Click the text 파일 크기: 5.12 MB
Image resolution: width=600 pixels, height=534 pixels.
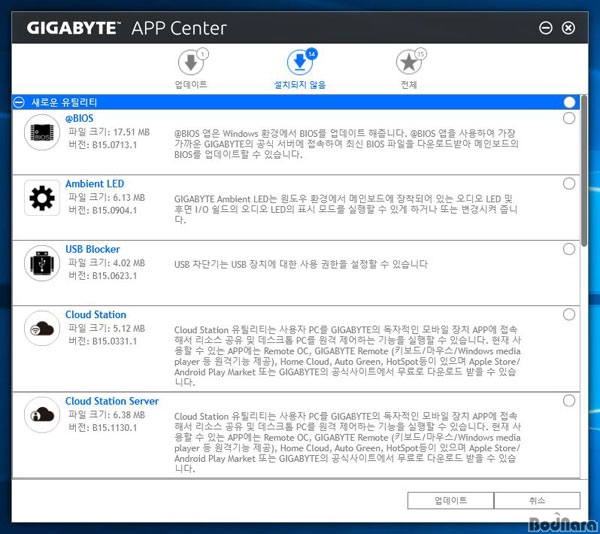coord(107,328)
